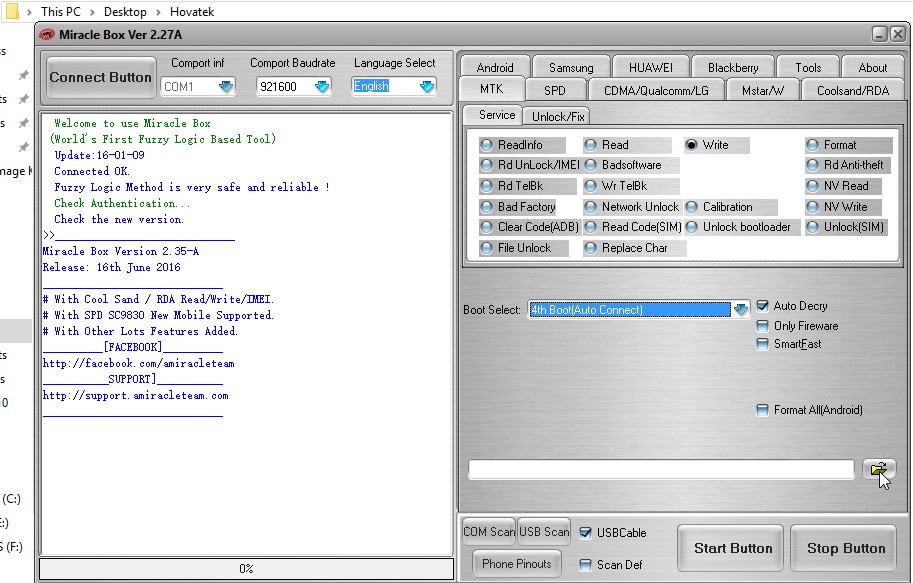Select the Unlock bootloader option
Screen dimensions: 913x583
click(692, 227)
